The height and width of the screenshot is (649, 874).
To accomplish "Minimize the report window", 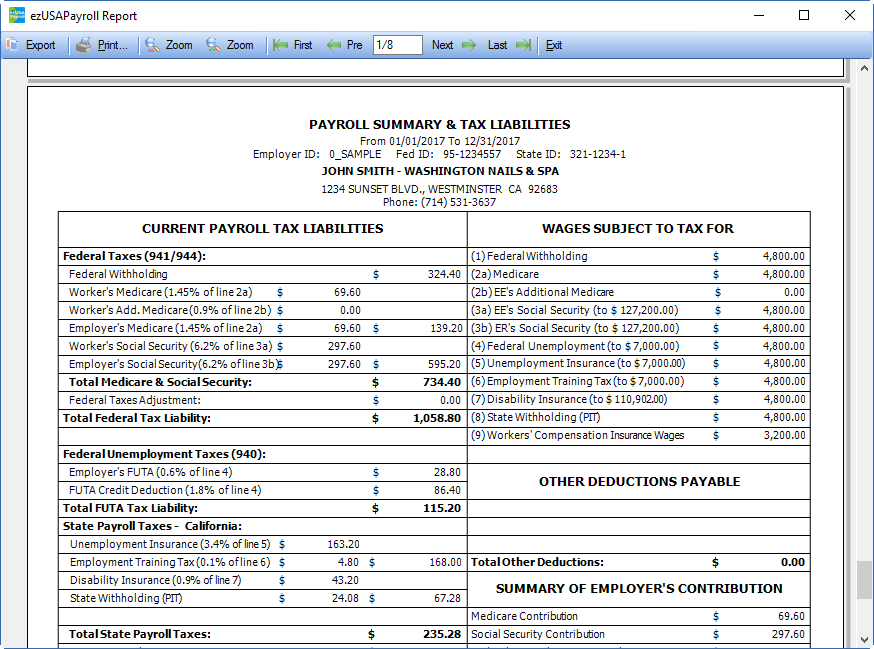I will (759, 15).
